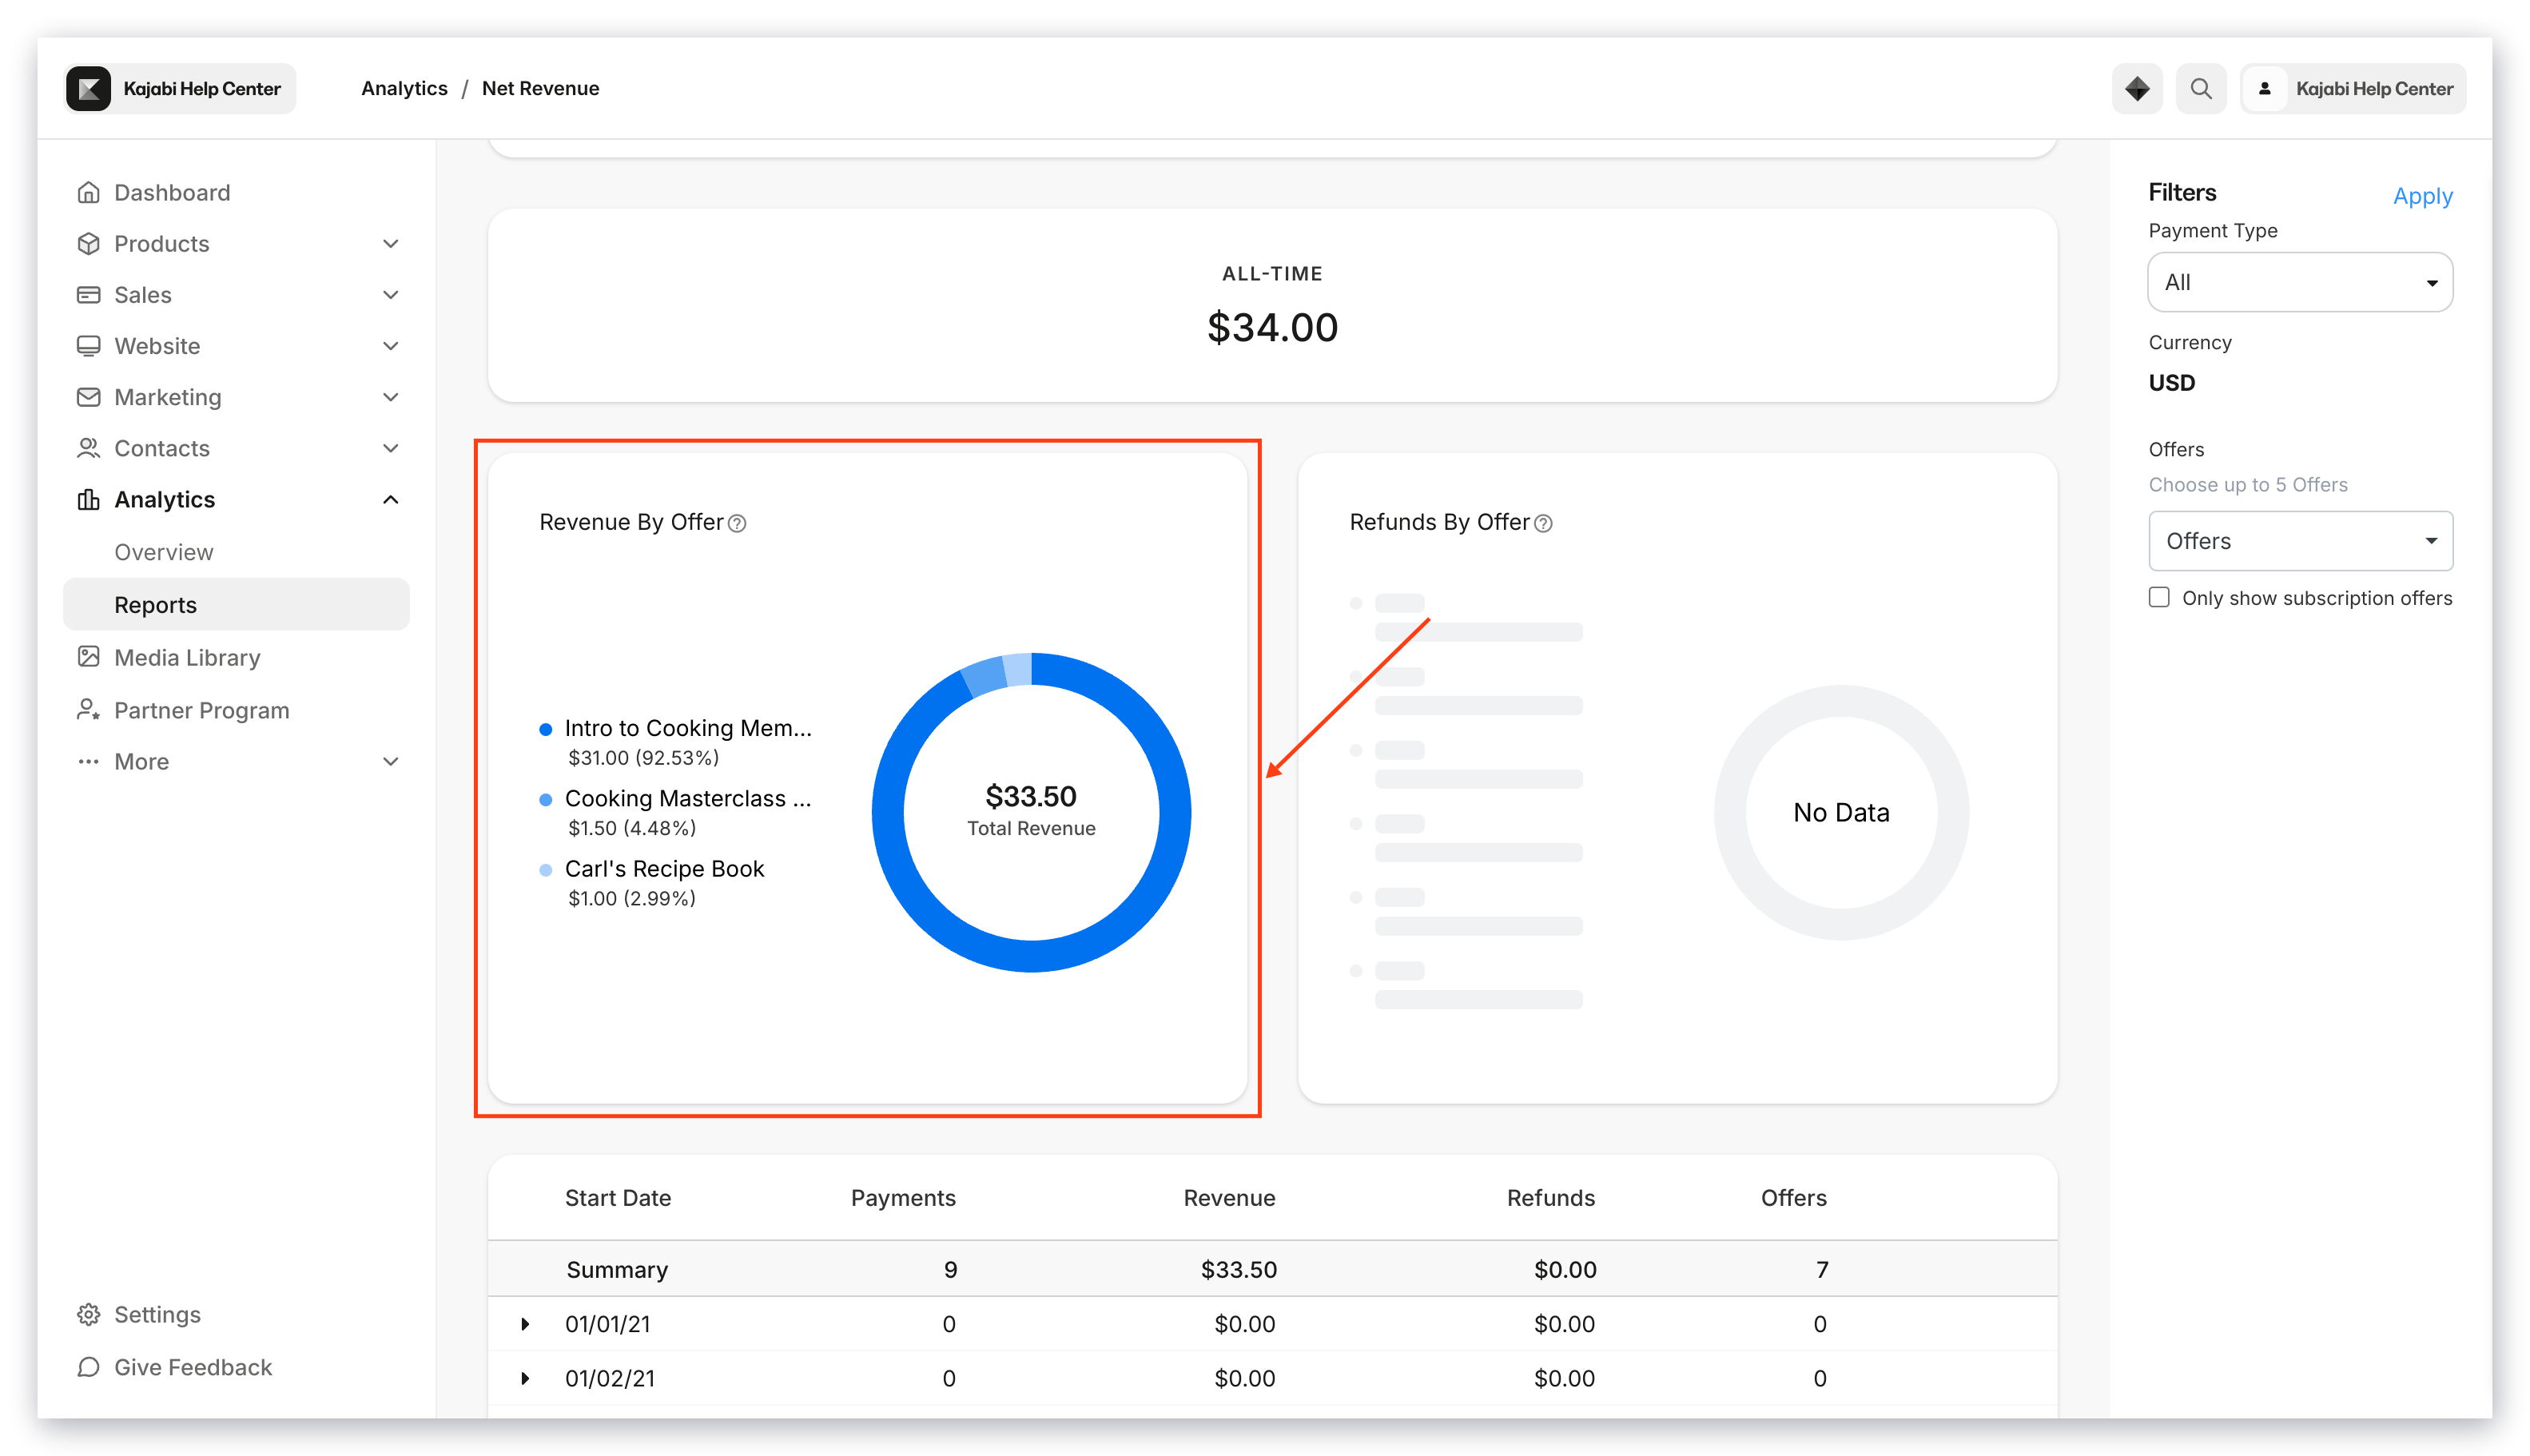2530x1456 pixels.
Task: Click the Apply filters link
Action: click(2422, 196)
